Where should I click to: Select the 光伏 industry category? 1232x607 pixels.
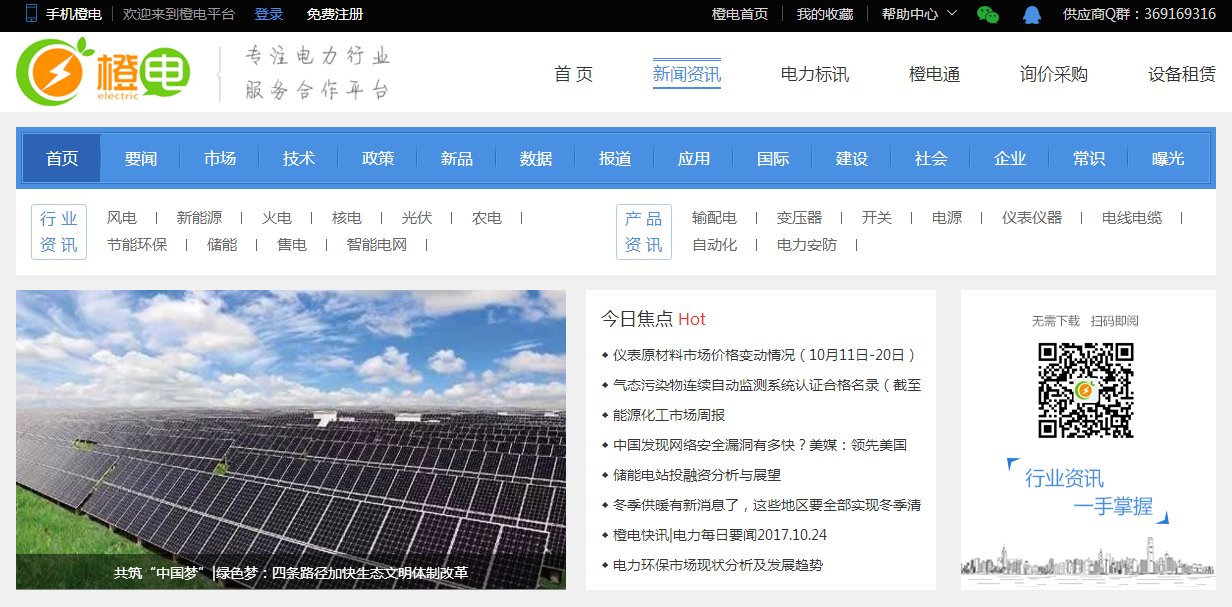pos(417,218)
